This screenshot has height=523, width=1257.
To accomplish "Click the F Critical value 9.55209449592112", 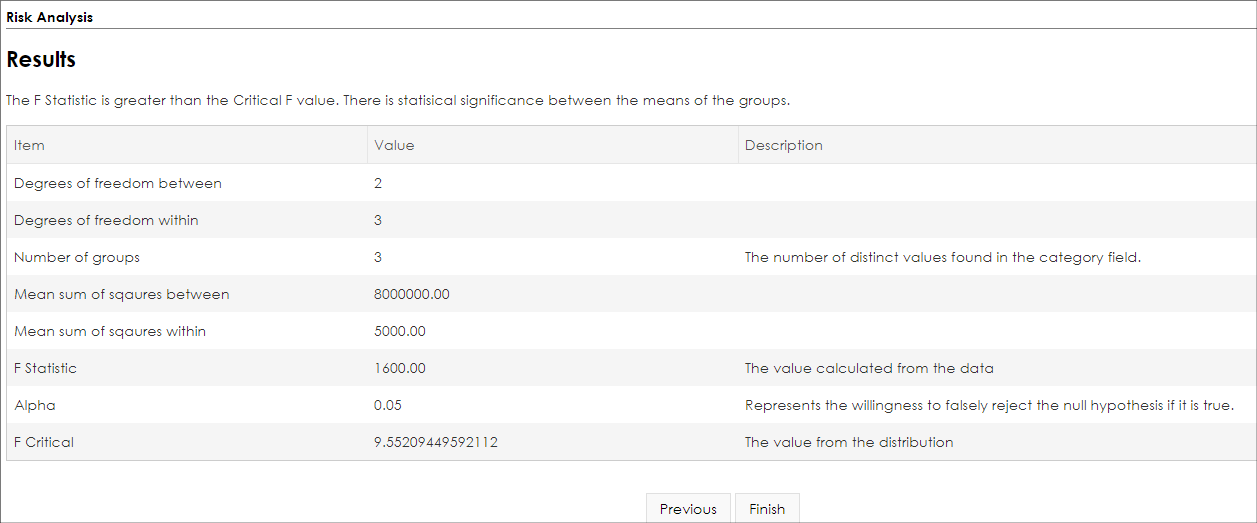I will [x=436, y=442].
